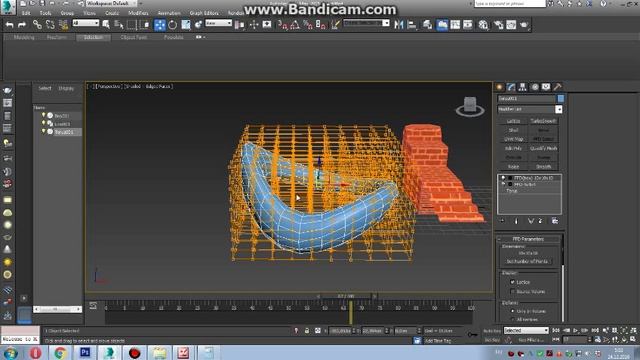Toggle the Angle Snap icon
The width and height of the screenshot is (640, 360).
click(x=295, y=25)
